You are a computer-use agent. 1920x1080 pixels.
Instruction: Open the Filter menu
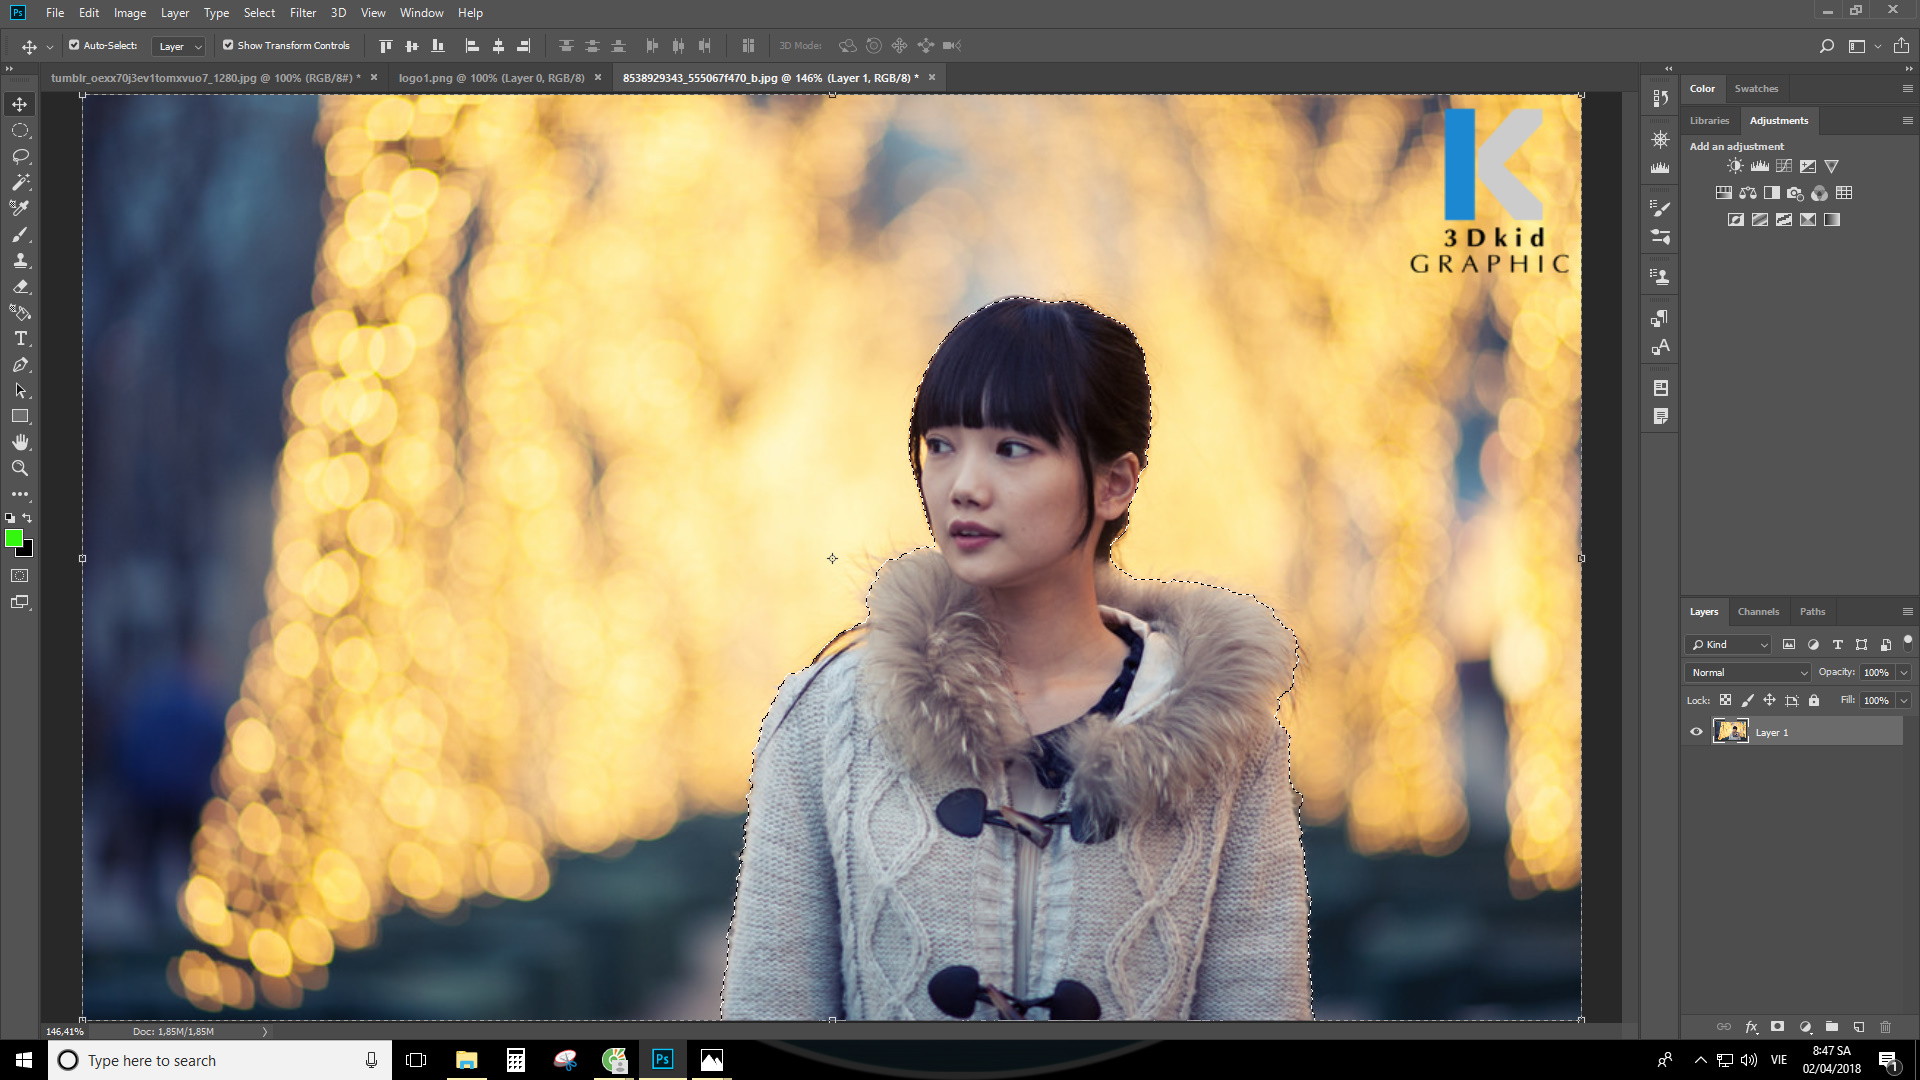pyautogui.click(x=302, y=13)
